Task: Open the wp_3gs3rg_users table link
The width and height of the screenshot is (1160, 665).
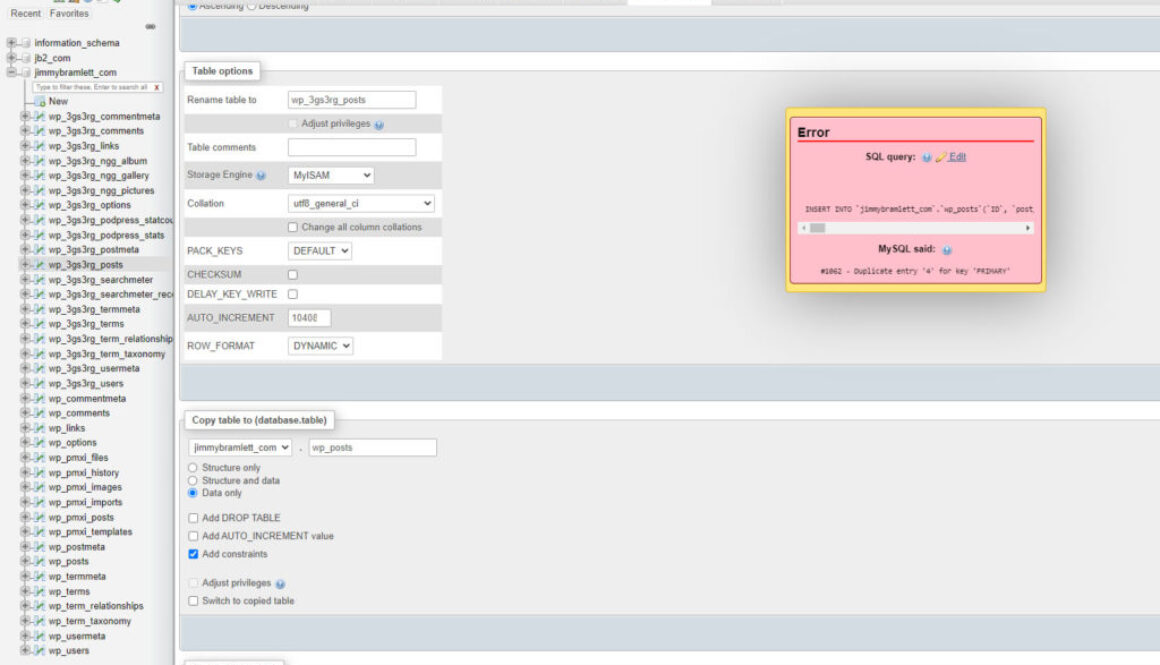Action: [x=86, y=384]
